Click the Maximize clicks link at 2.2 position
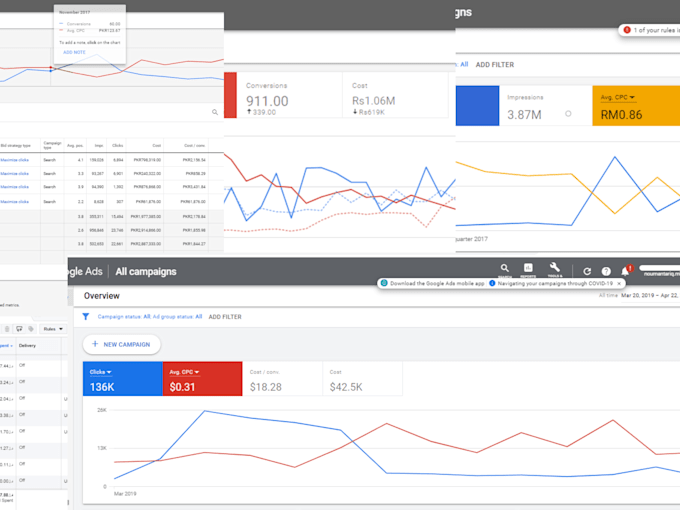The width and height of the screenshot is (680, 510). tap(15, 202)
